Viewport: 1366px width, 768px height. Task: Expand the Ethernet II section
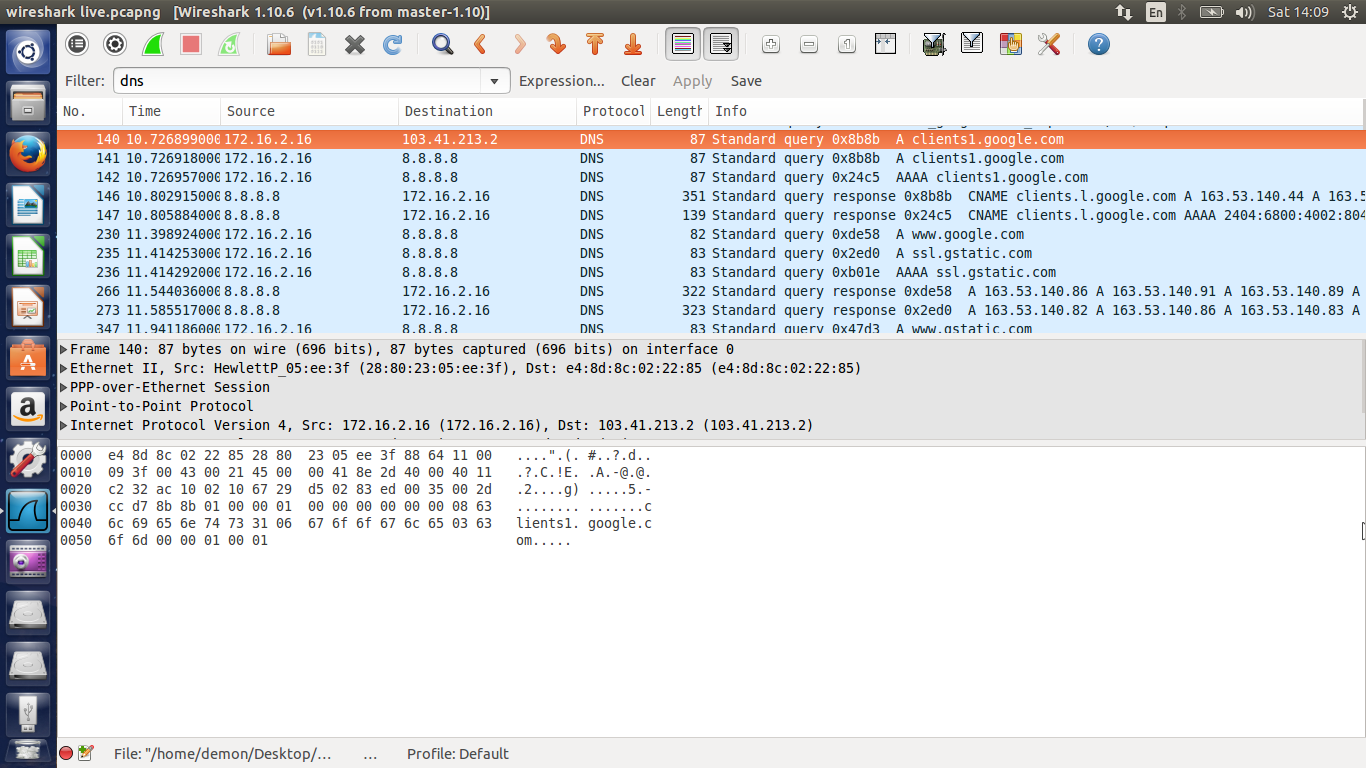click(63, 368)
